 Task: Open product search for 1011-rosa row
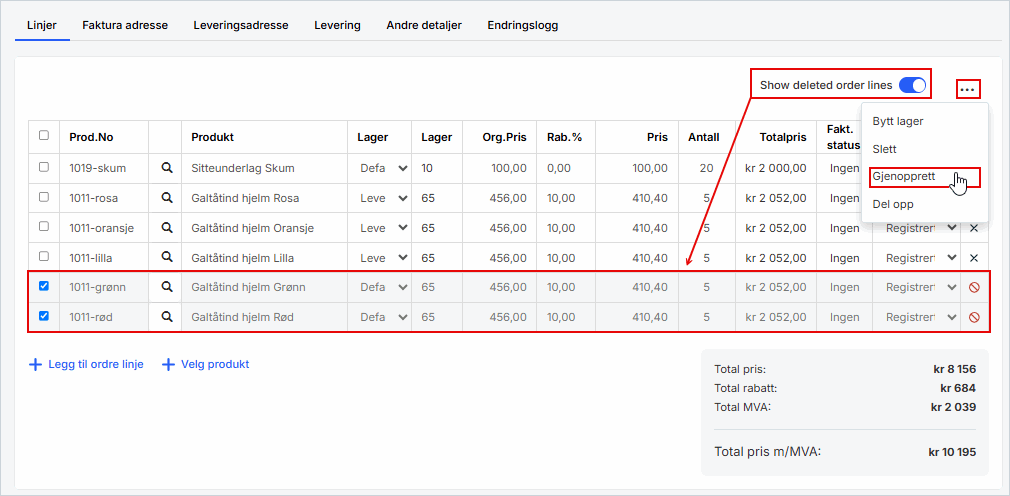[x=167, y=198]
